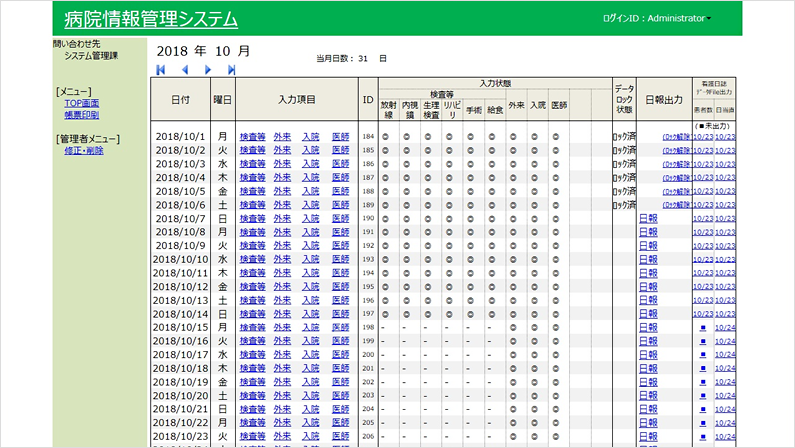The image size is (795, 448).
Task: Open 外来 input for 2018/10/15
Action: point(282,328)
